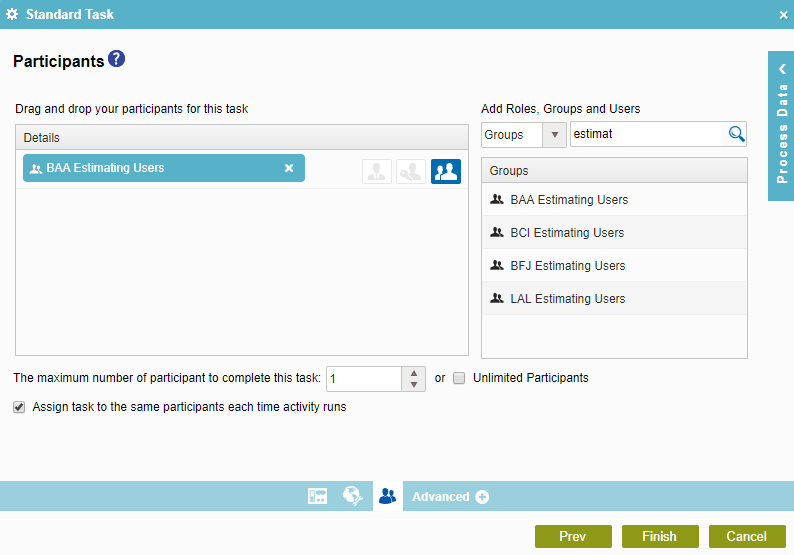Select the group participants icon

[x=446, y=171]
